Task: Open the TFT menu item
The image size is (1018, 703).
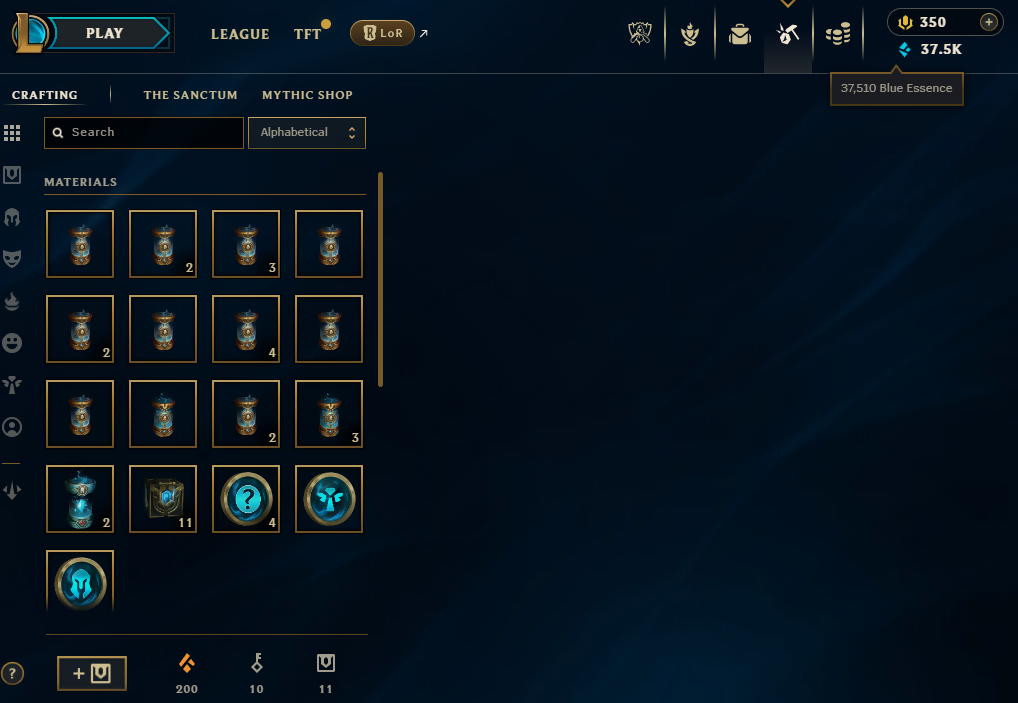Action: coord(308,34)
